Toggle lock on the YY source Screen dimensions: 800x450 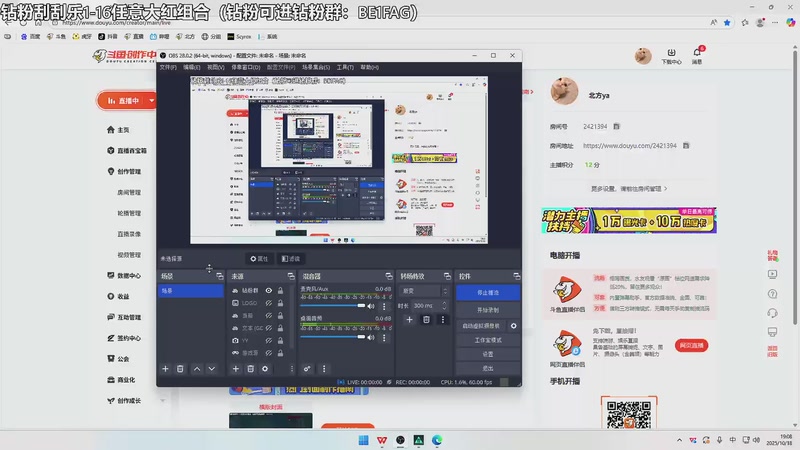280,340
